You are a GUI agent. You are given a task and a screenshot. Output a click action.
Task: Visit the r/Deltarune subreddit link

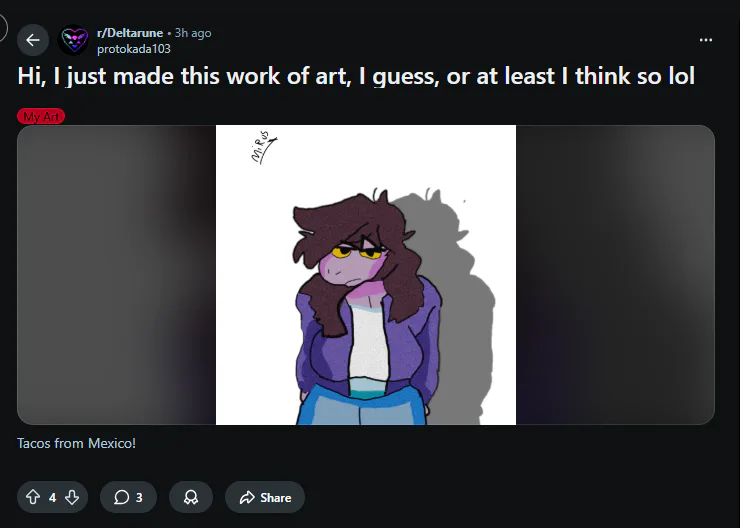click(129, 33)
